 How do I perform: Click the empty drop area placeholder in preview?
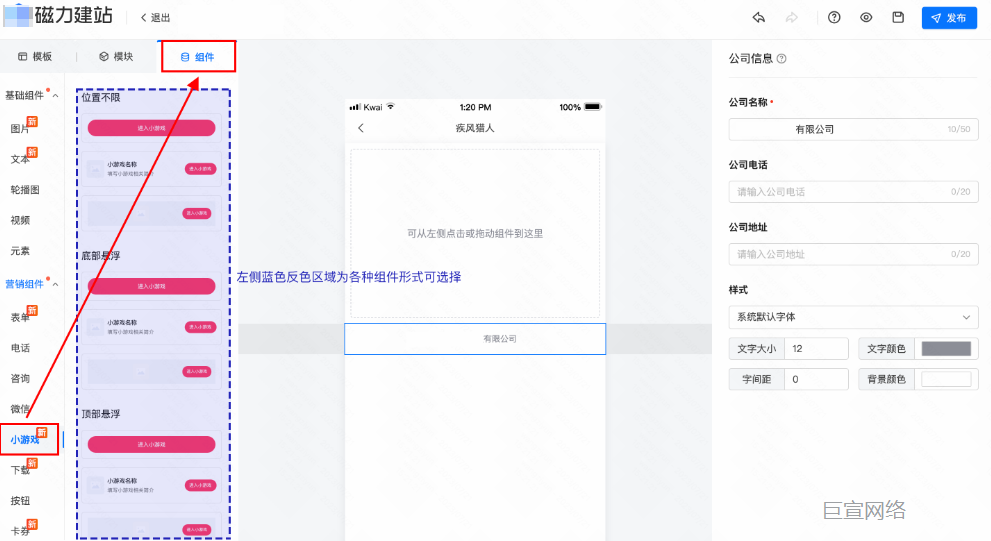[475, 233]
